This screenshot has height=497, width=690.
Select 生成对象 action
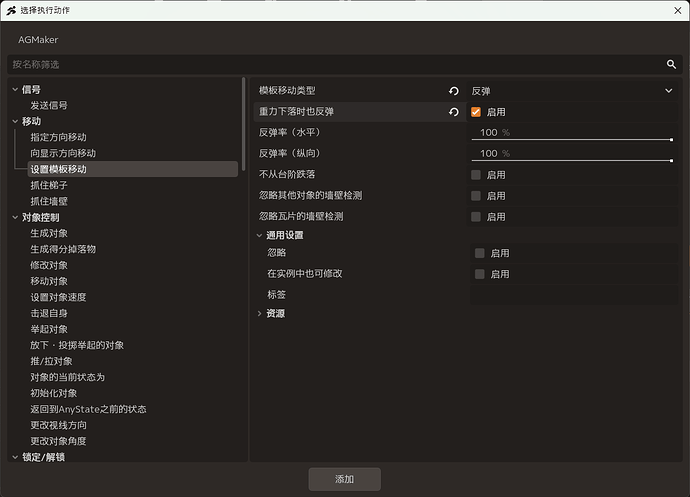tap(49, 233)
